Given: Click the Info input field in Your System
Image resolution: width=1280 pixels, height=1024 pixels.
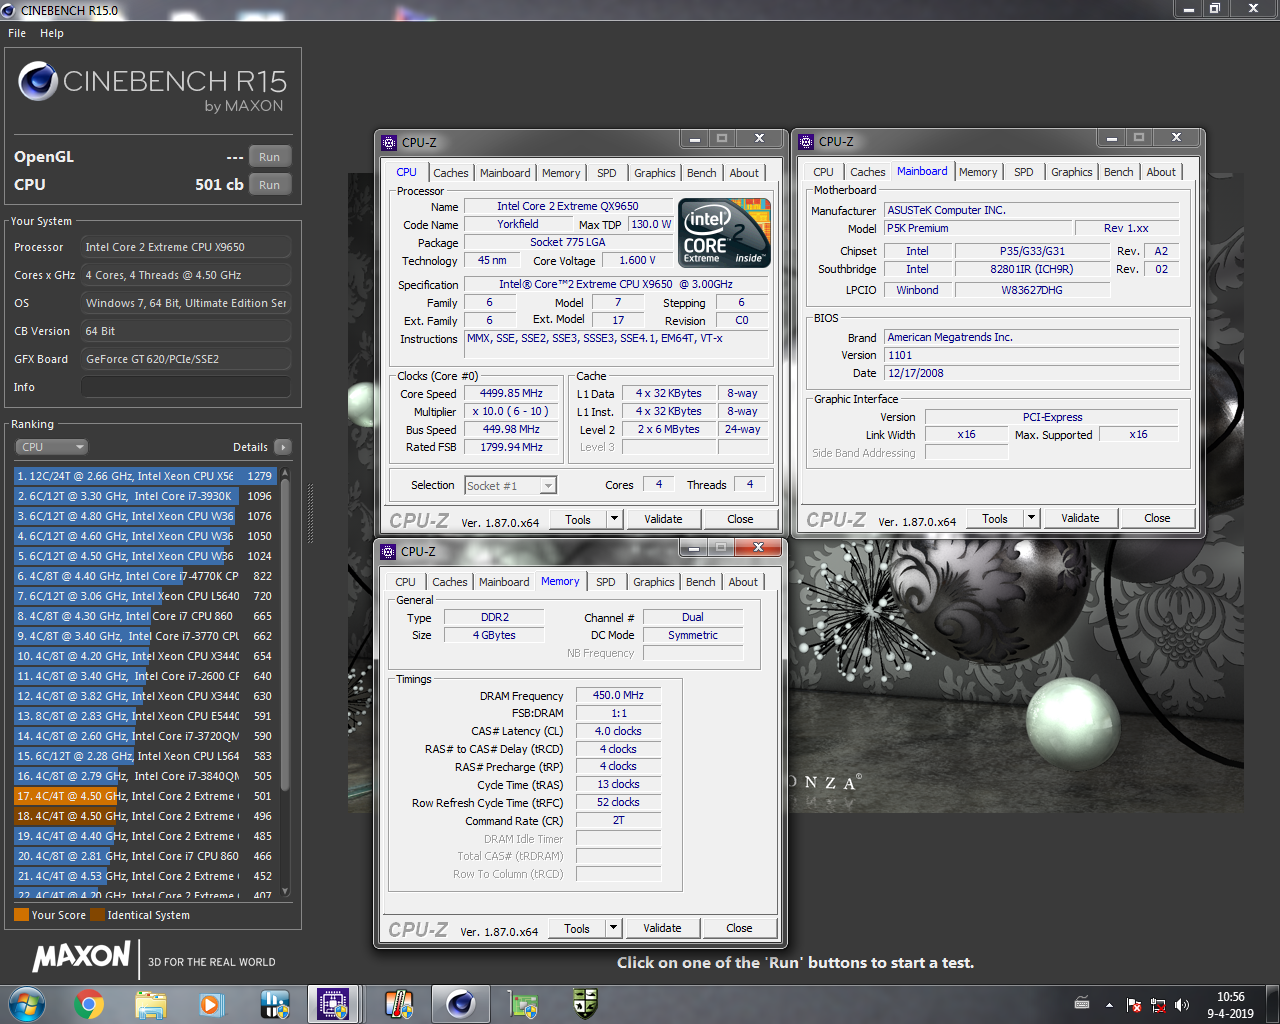Looking at the screenshot, I should tap(186, 387).
